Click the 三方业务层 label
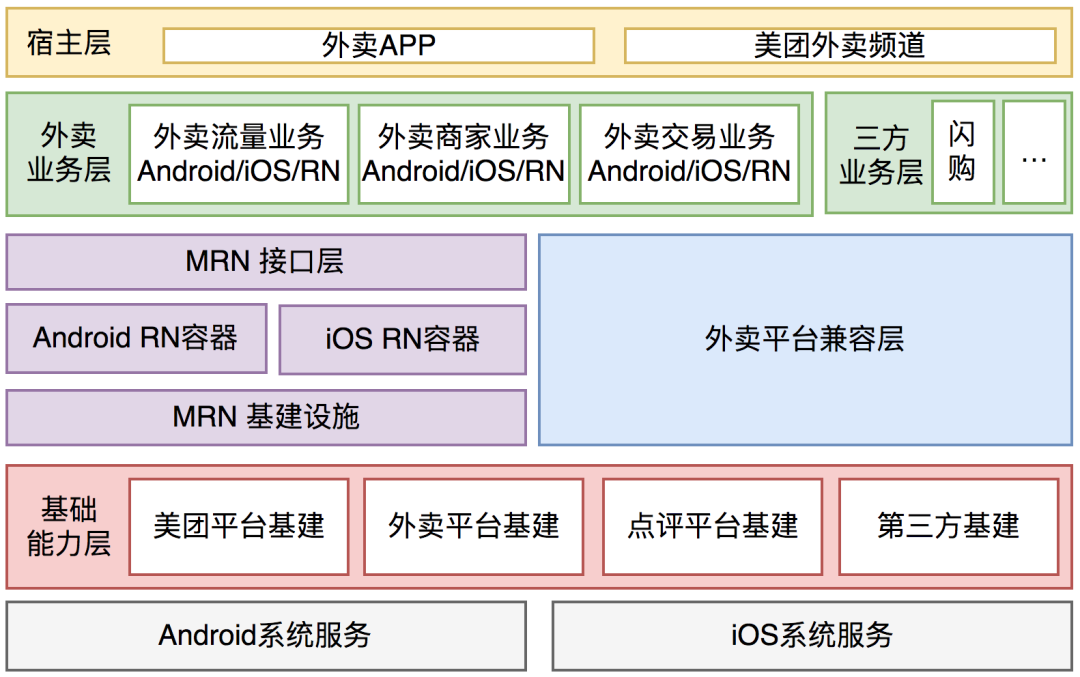The width and height of the screenshot is (1080, 677). [x=881, y=156]
